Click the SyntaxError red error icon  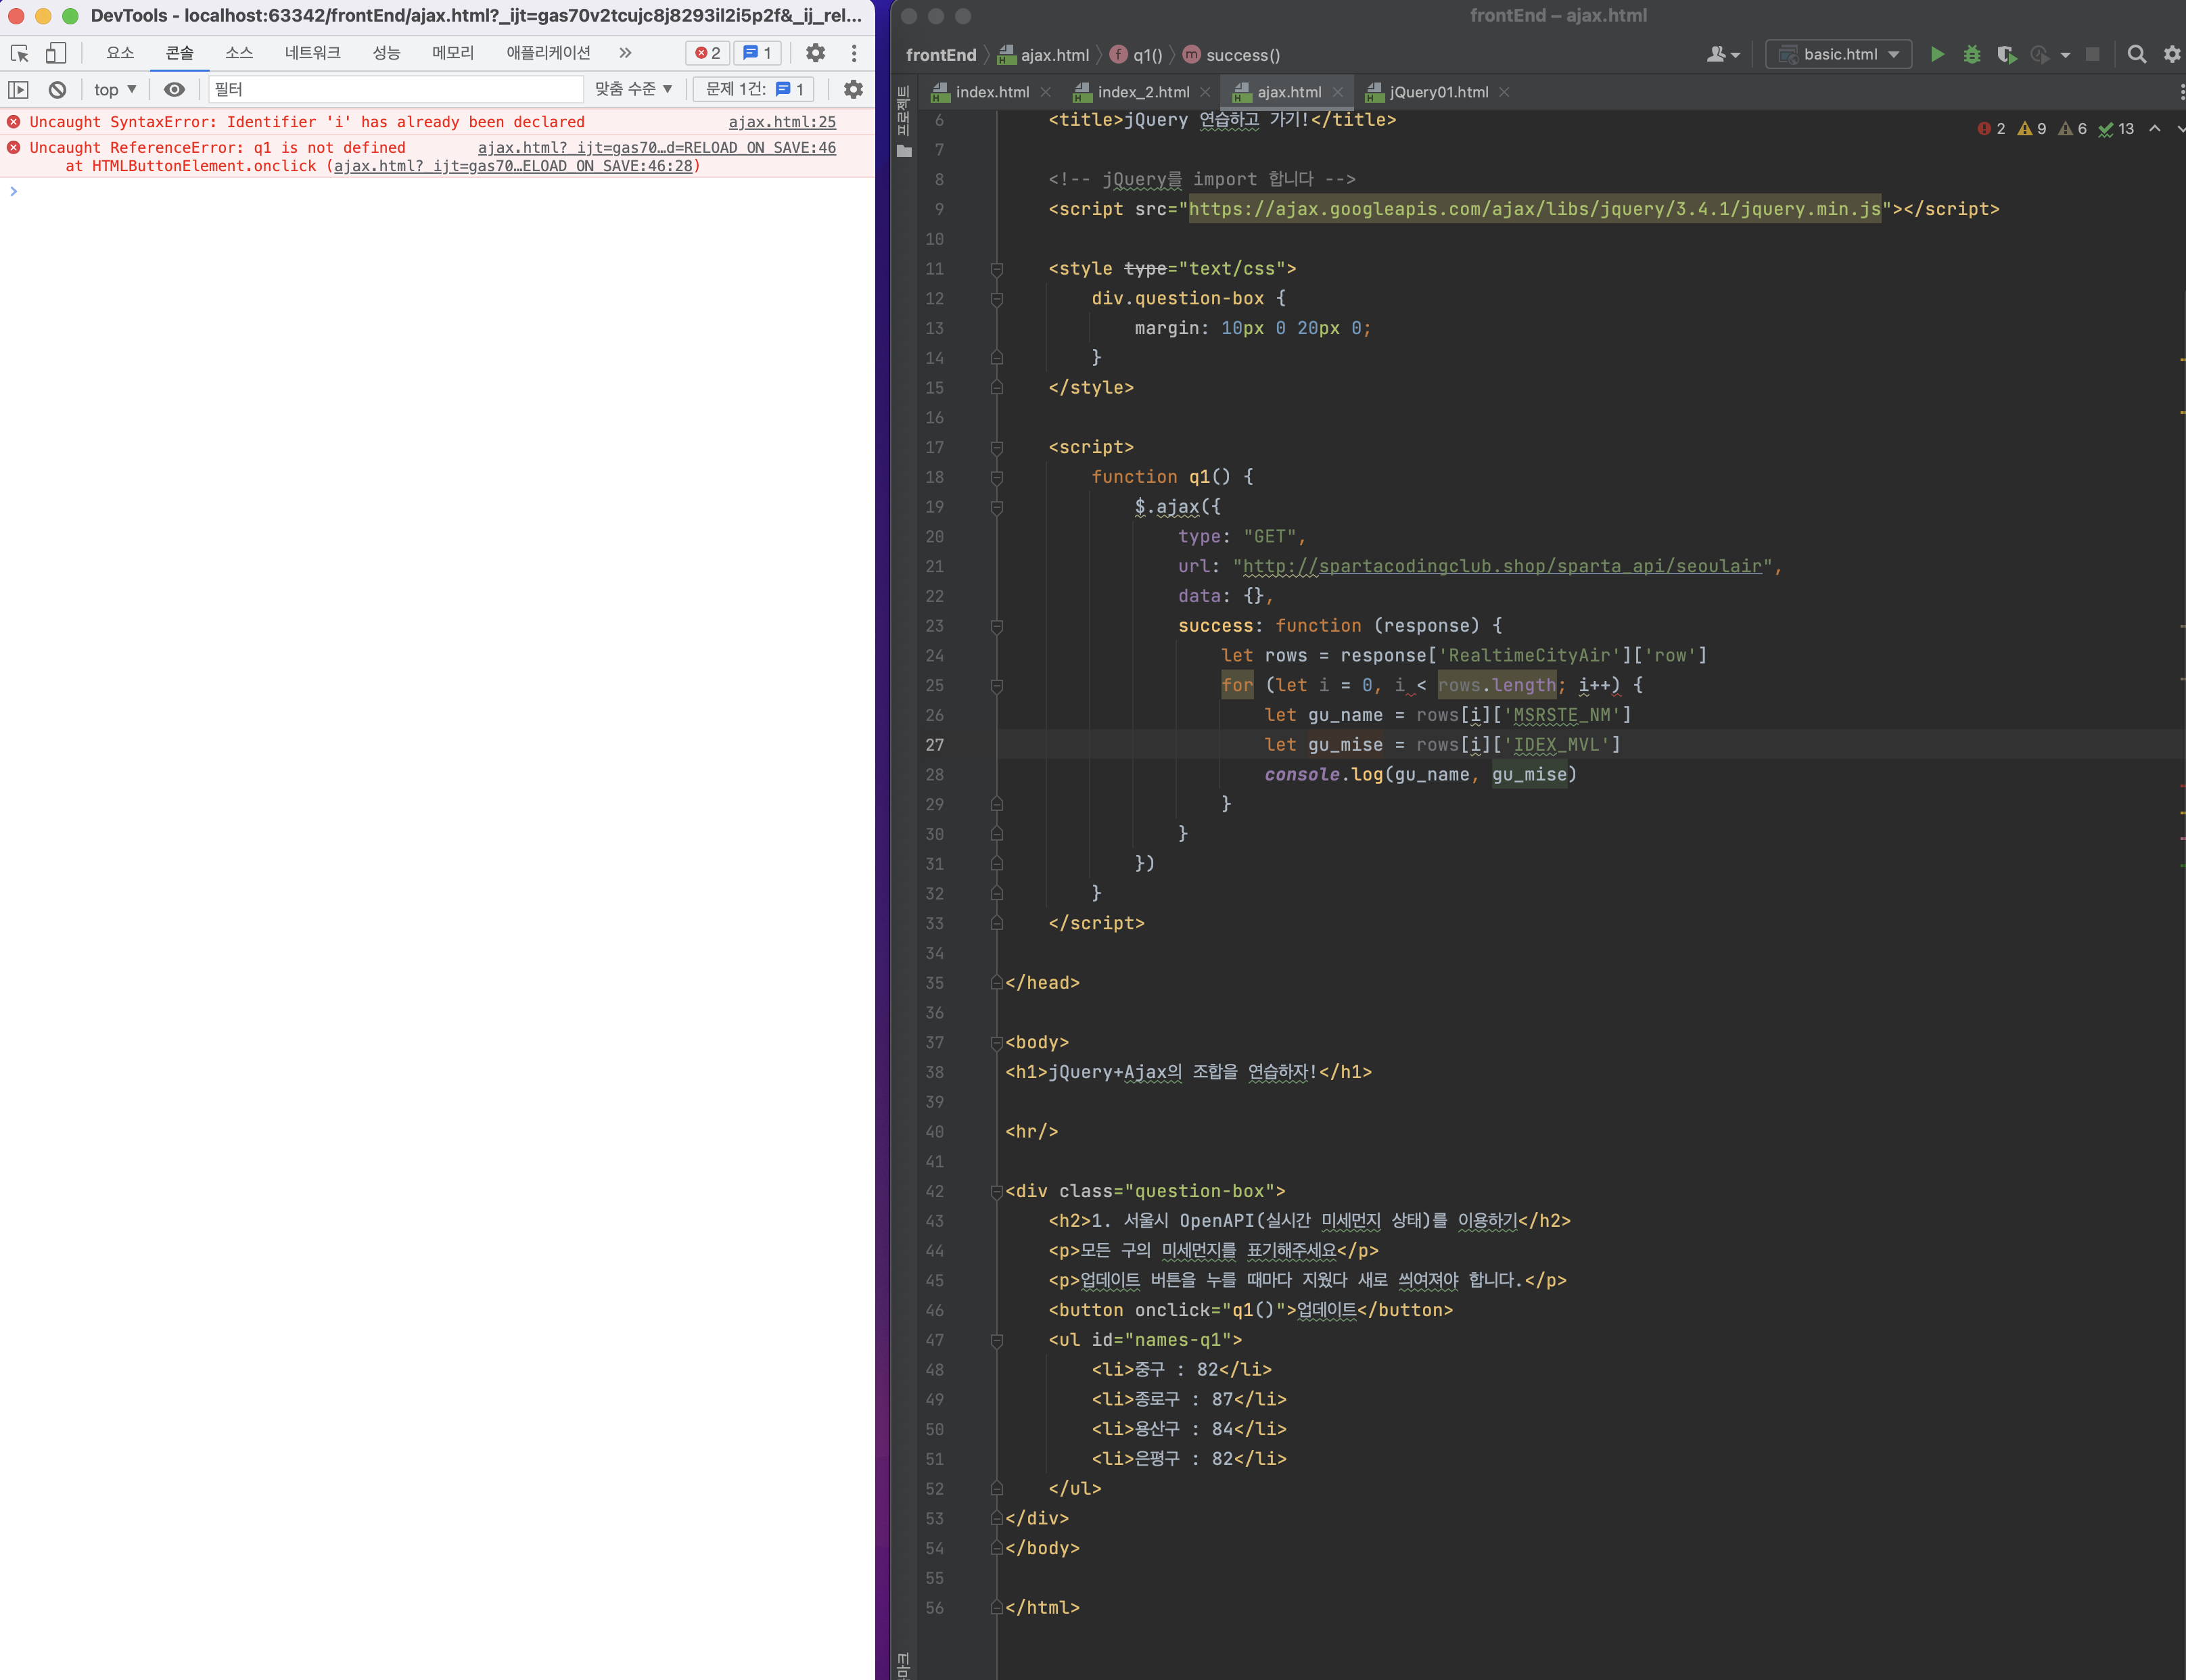tap(14, 122)
